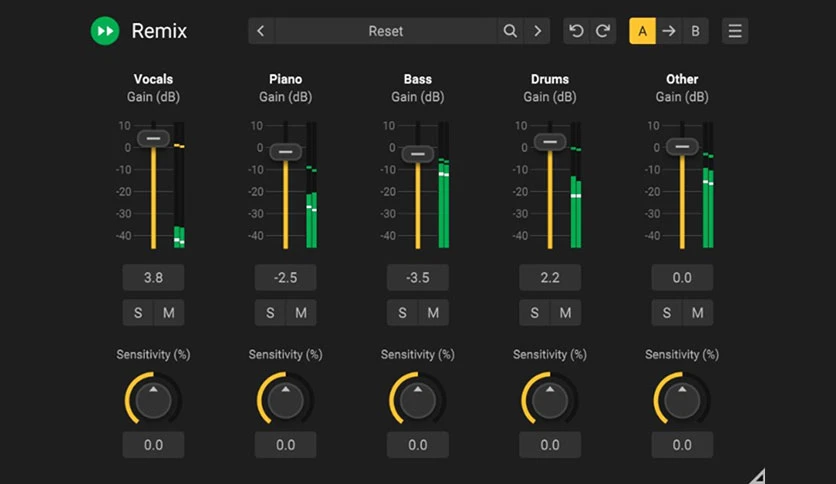Mute the Piano stem

[x=301, y=313]
